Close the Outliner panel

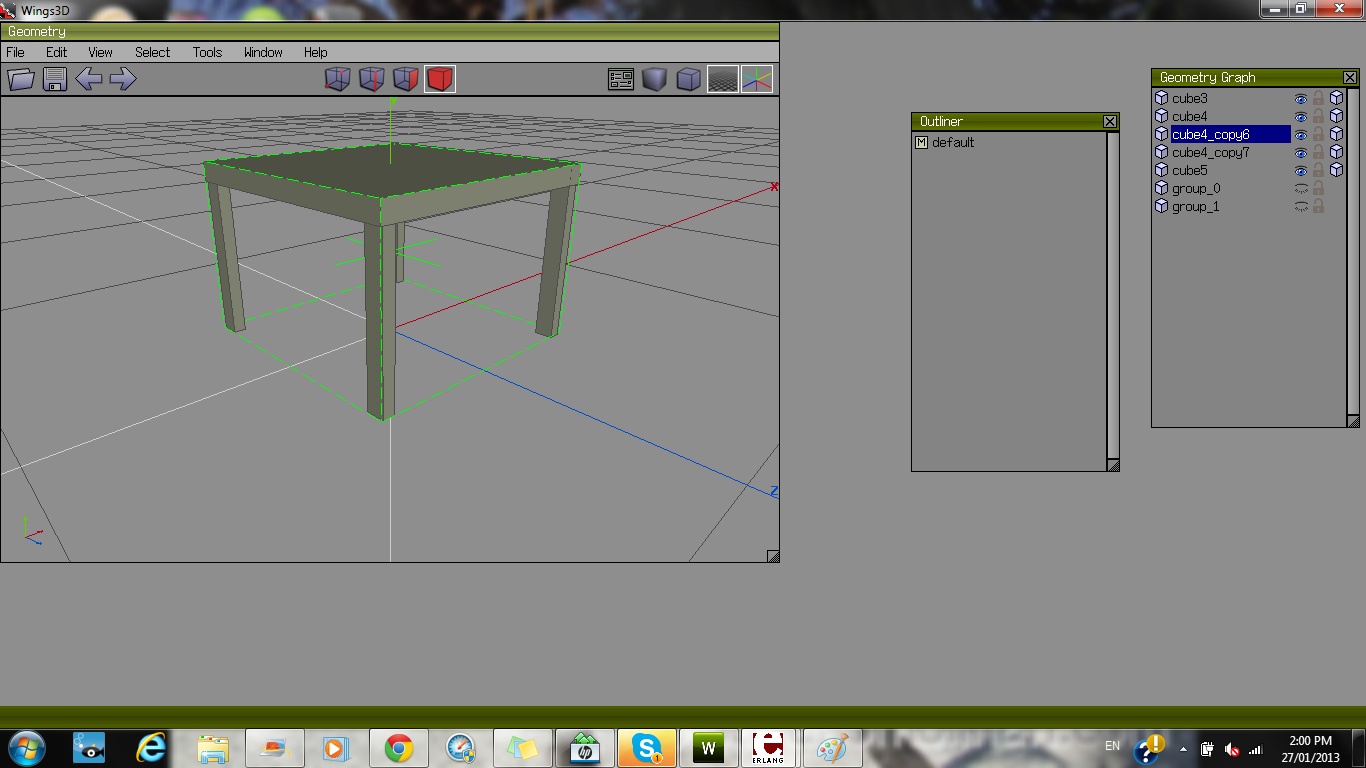click(1110, 121)
